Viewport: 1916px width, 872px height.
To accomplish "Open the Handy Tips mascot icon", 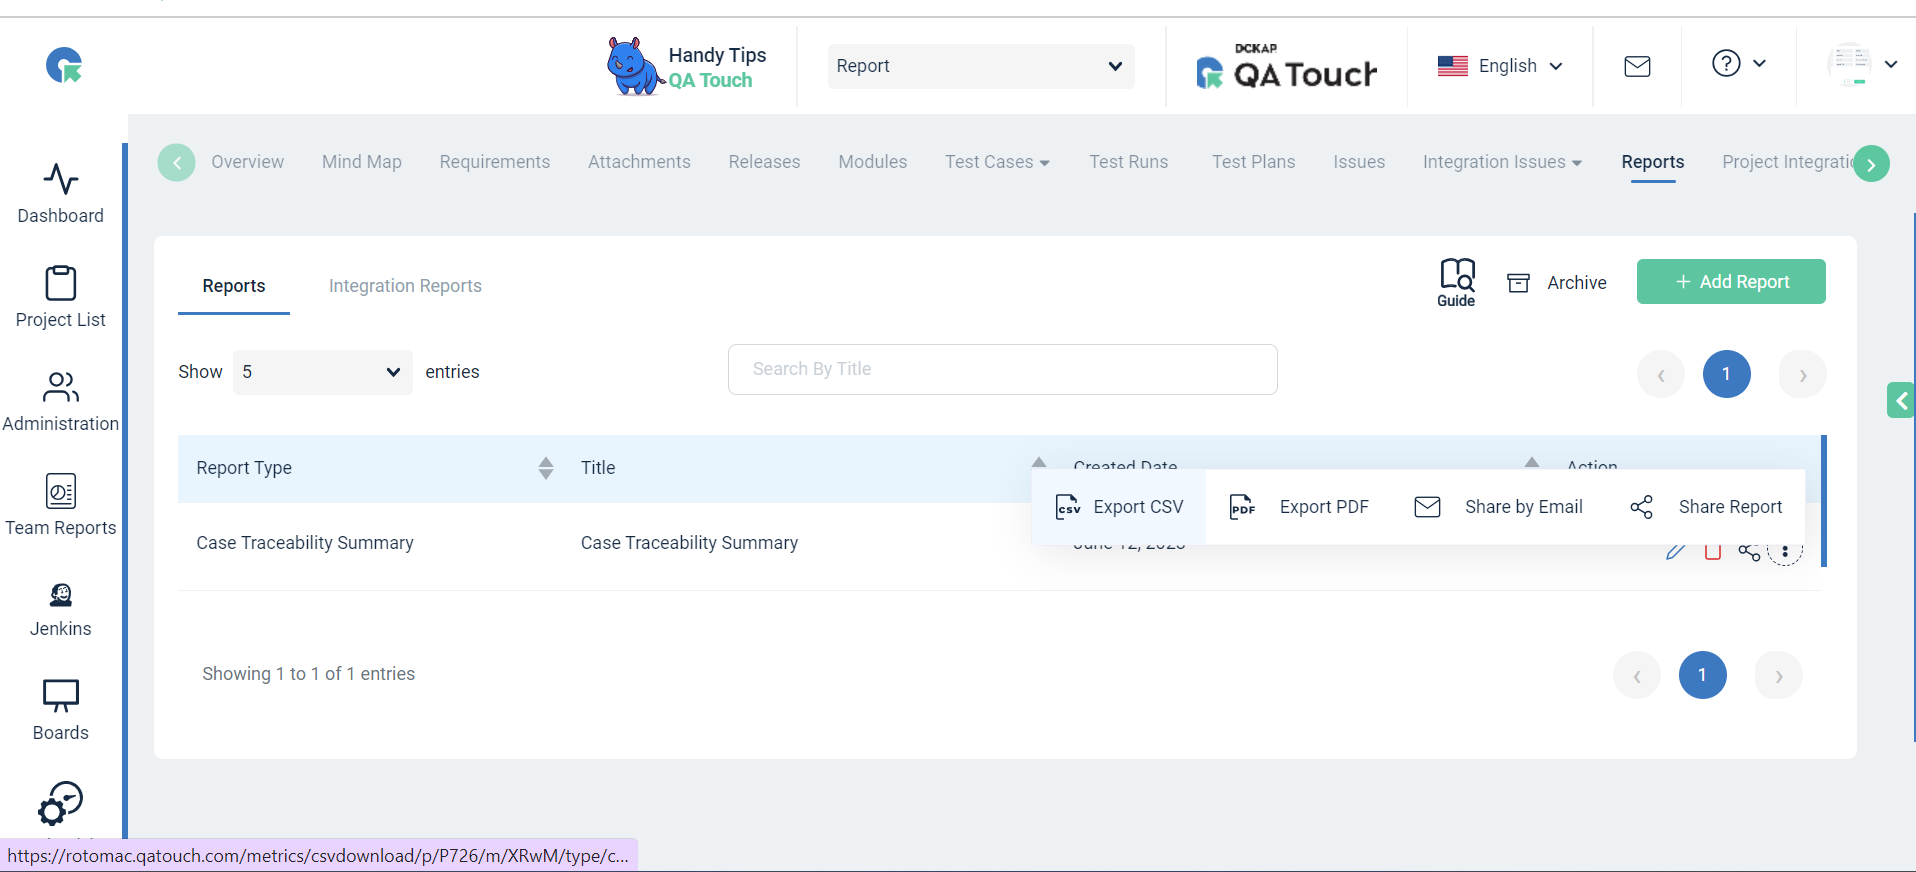I will (x=634, y=66).
